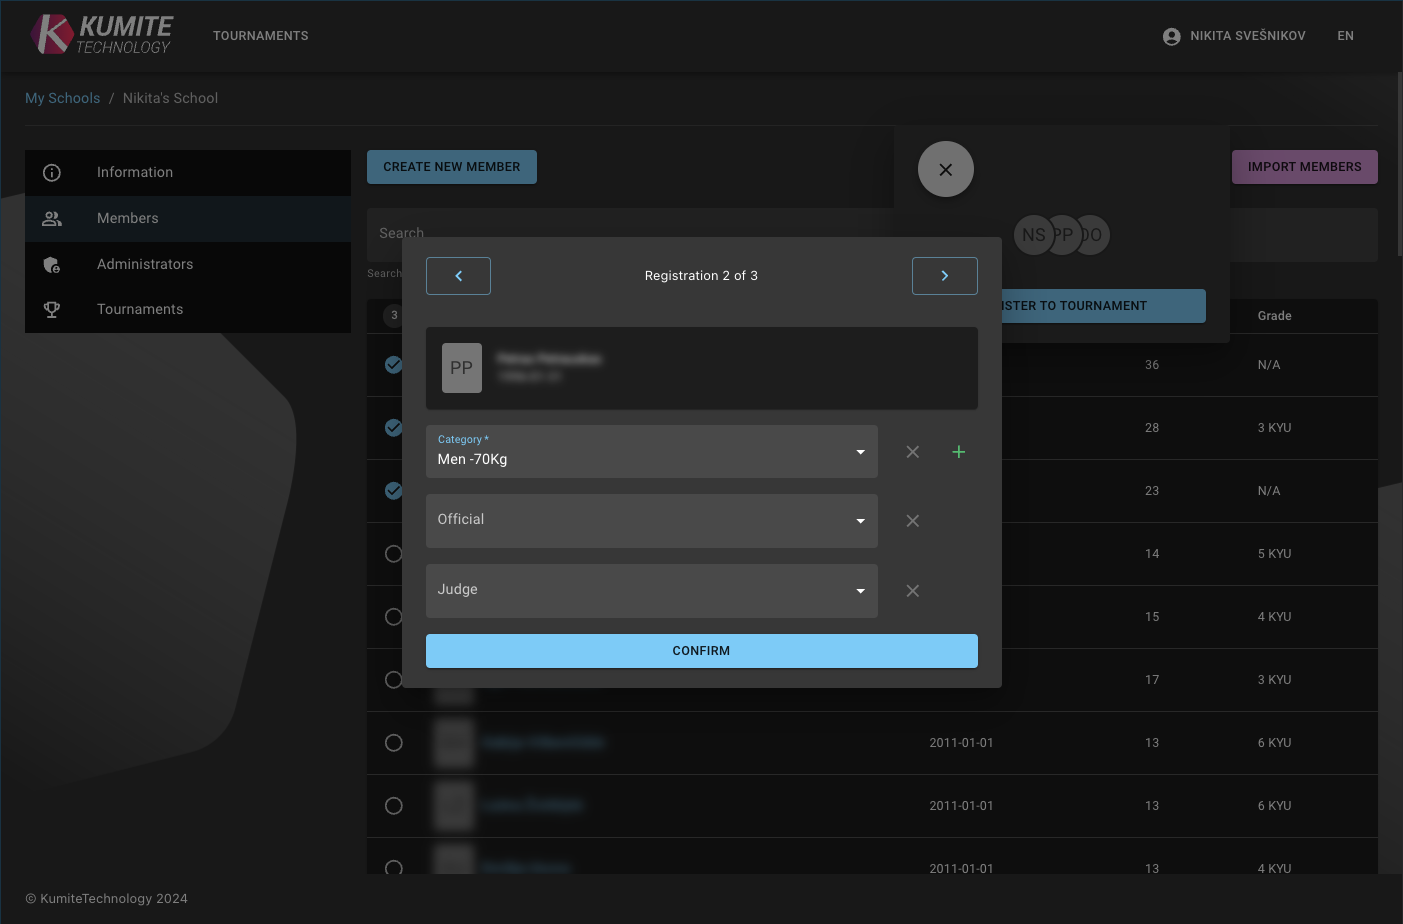
Task: Expand the Official dropdown
Action: pyautogui.click(x=651, y=521)
